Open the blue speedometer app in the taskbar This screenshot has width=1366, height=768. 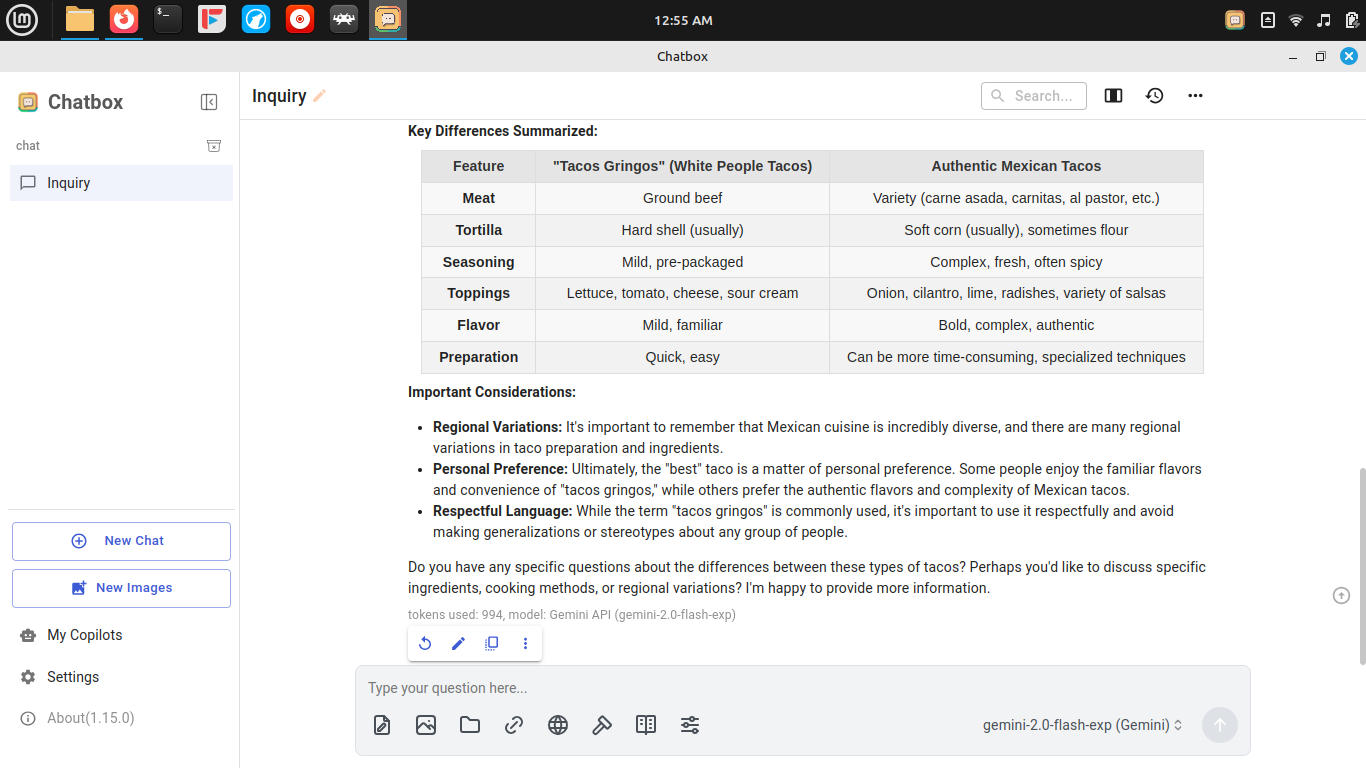tap(256, 19)
